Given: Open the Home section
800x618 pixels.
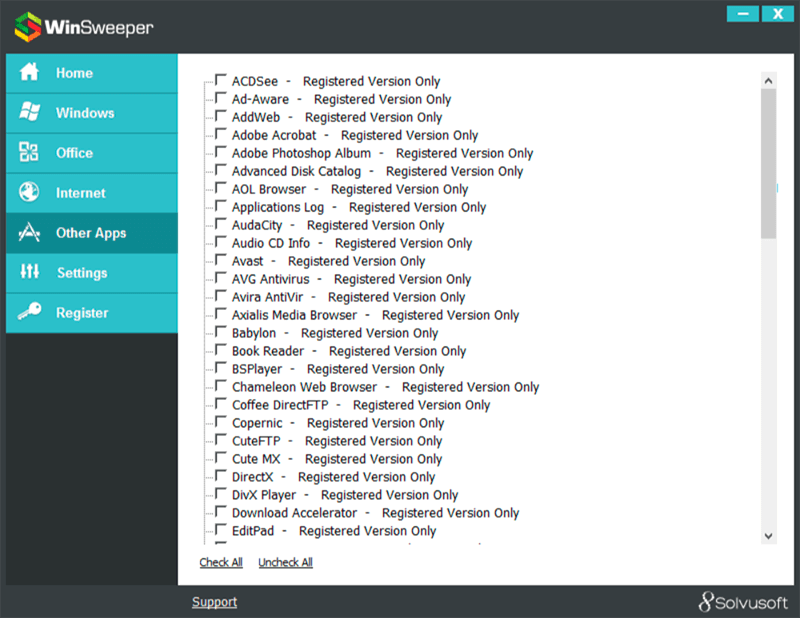Looking at the screenshot, I should pyautogui.click(x=92, y=73).
